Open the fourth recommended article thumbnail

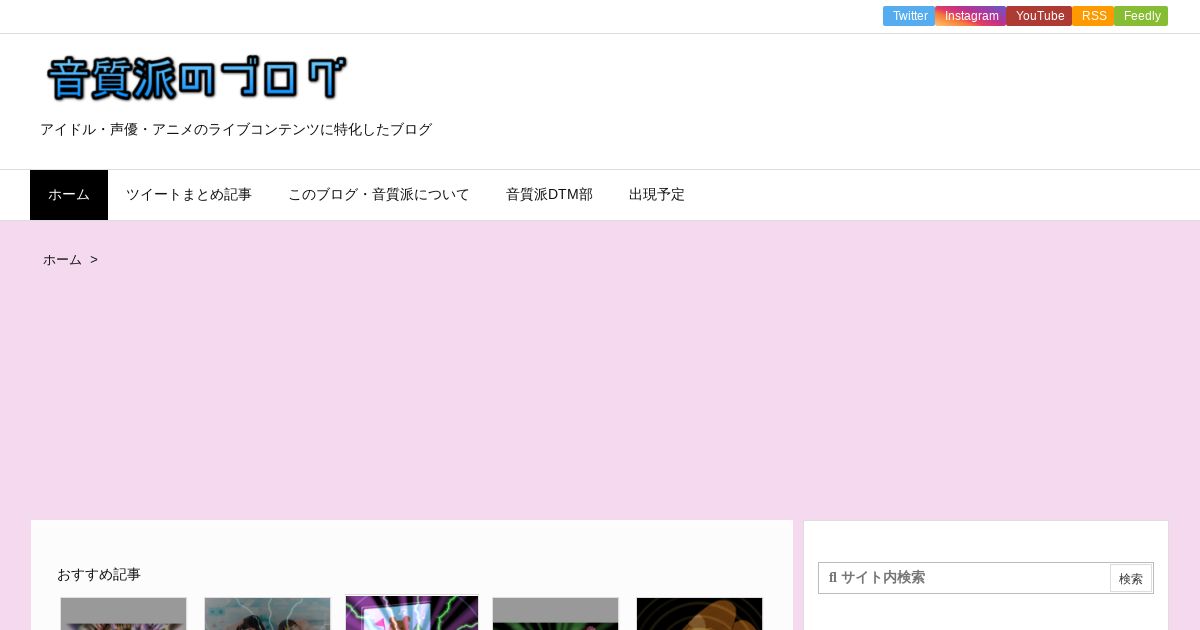click(x=555, y=614)
